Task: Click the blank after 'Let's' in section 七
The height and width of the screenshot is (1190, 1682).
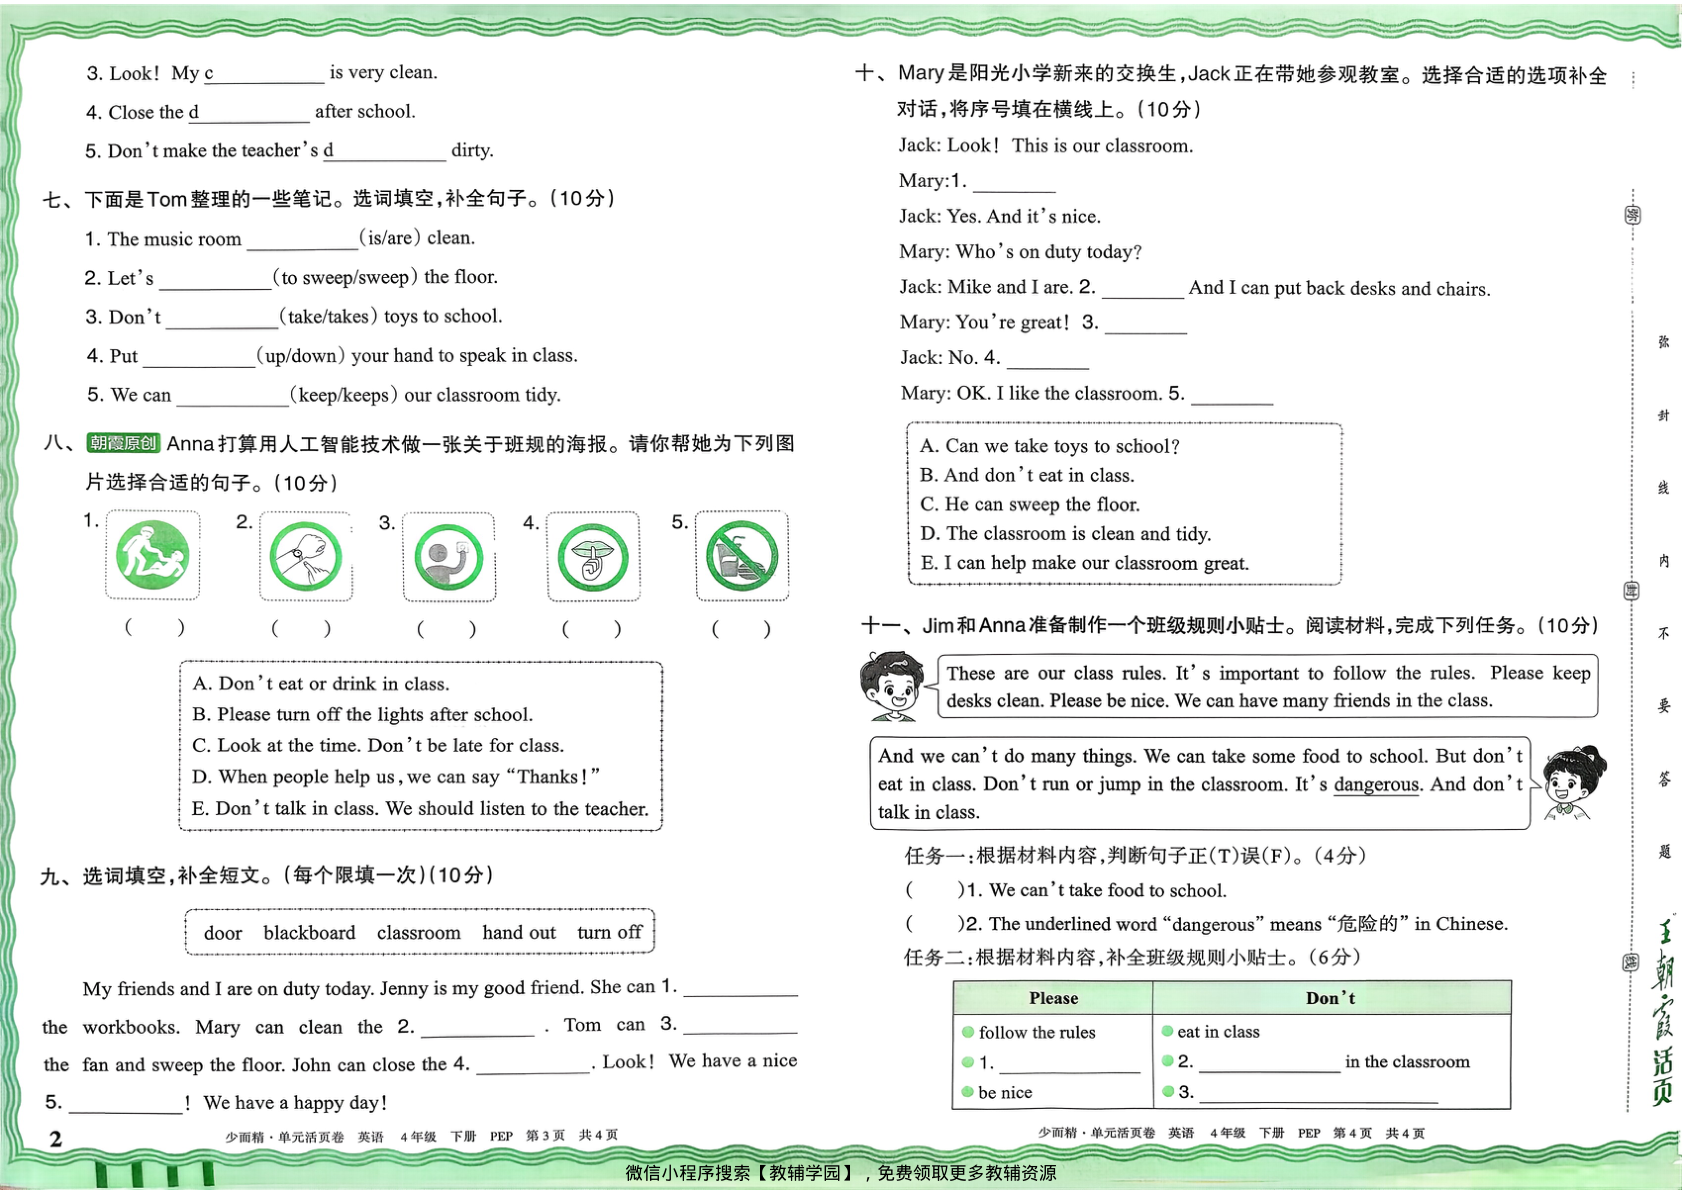Action: coord(216,279)
